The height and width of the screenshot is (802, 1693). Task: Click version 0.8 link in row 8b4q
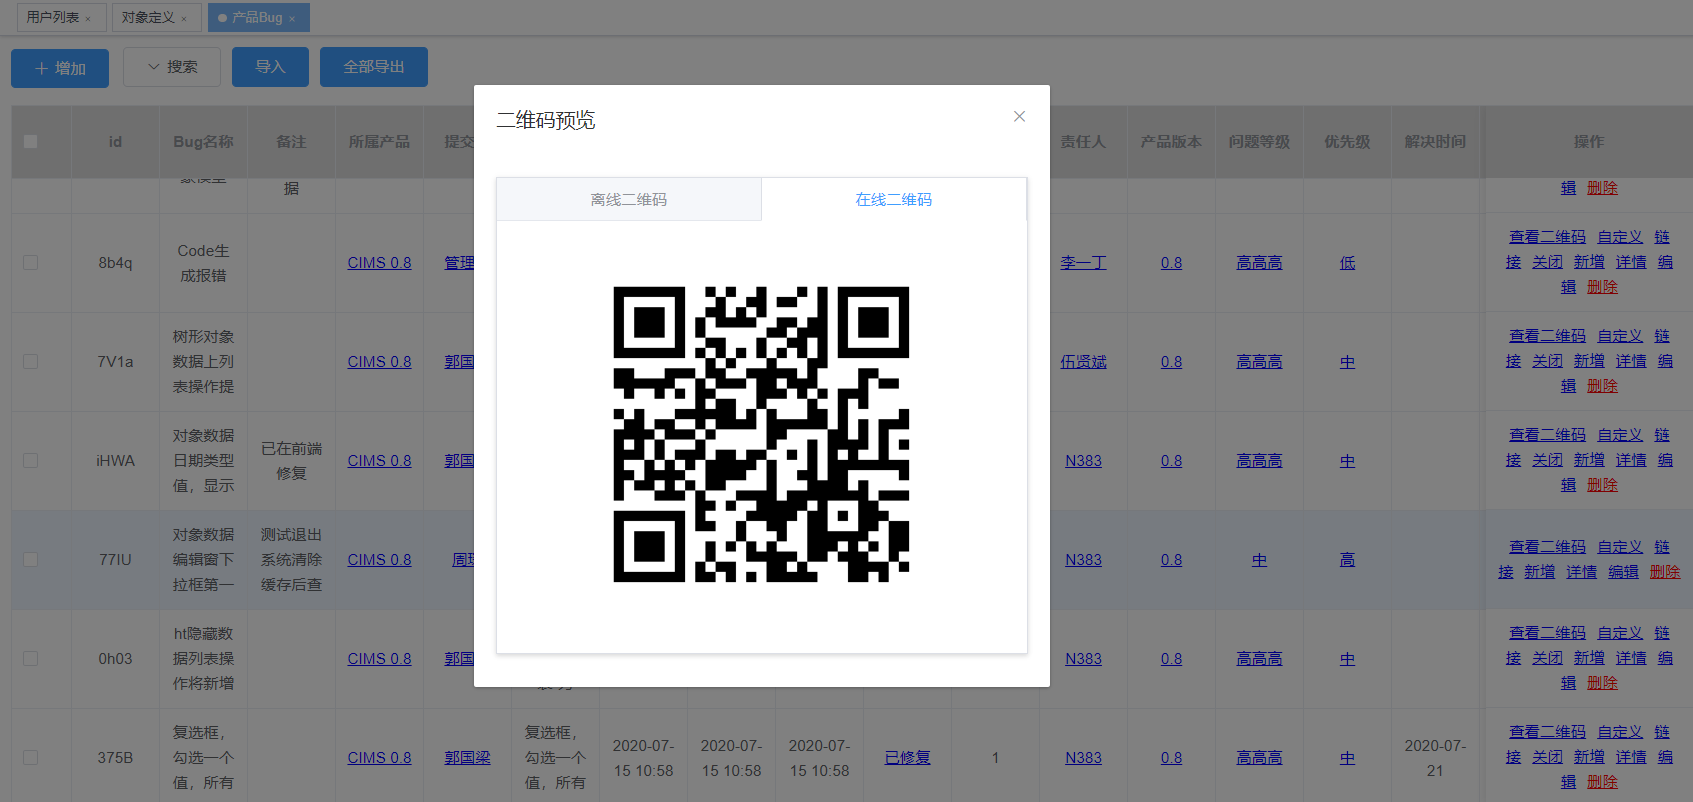(1171, 262)
